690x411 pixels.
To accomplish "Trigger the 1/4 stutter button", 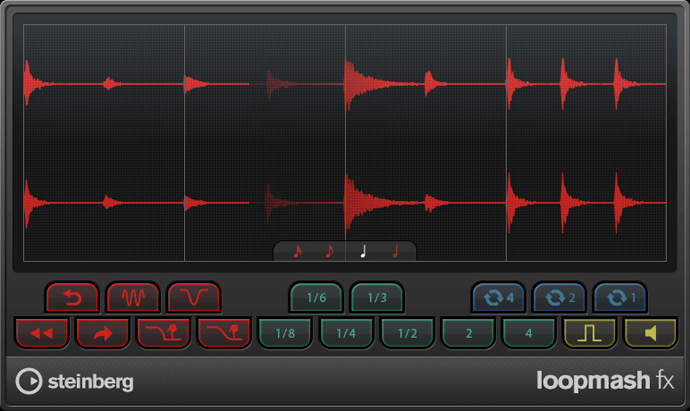I will point(346,333).
